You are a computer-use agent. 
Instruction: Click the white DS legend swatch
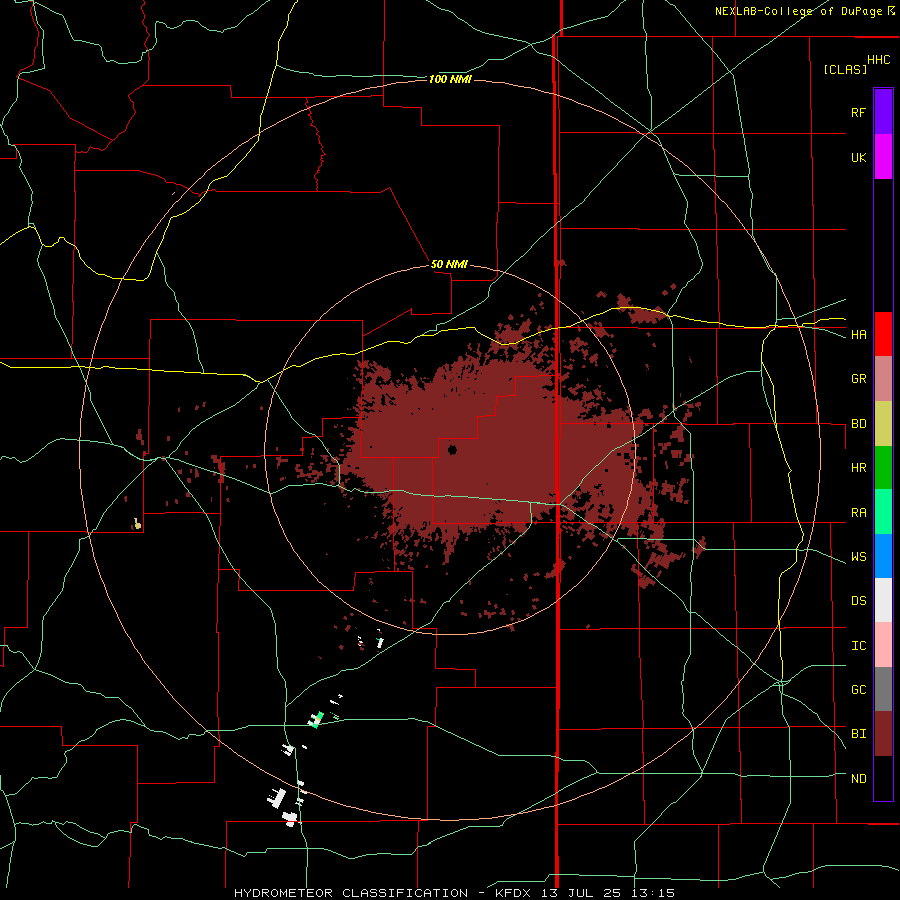coord(883,600)
